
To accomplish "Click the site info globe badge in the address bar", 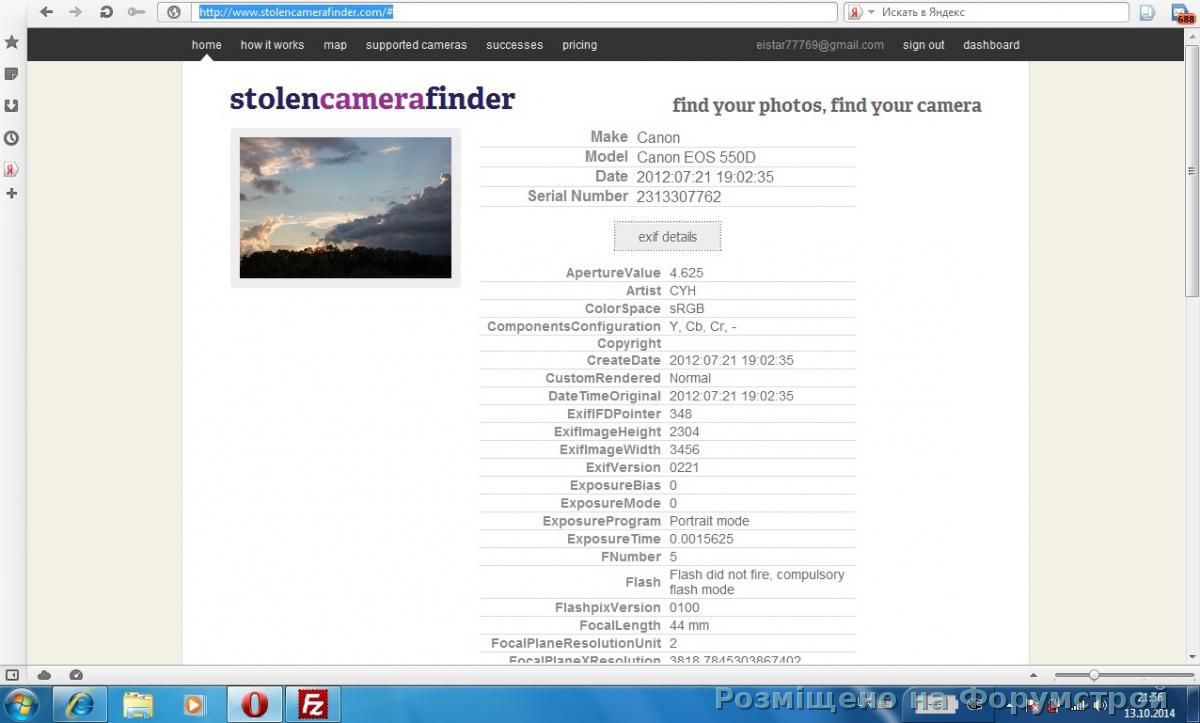I will tap(174, 12).
